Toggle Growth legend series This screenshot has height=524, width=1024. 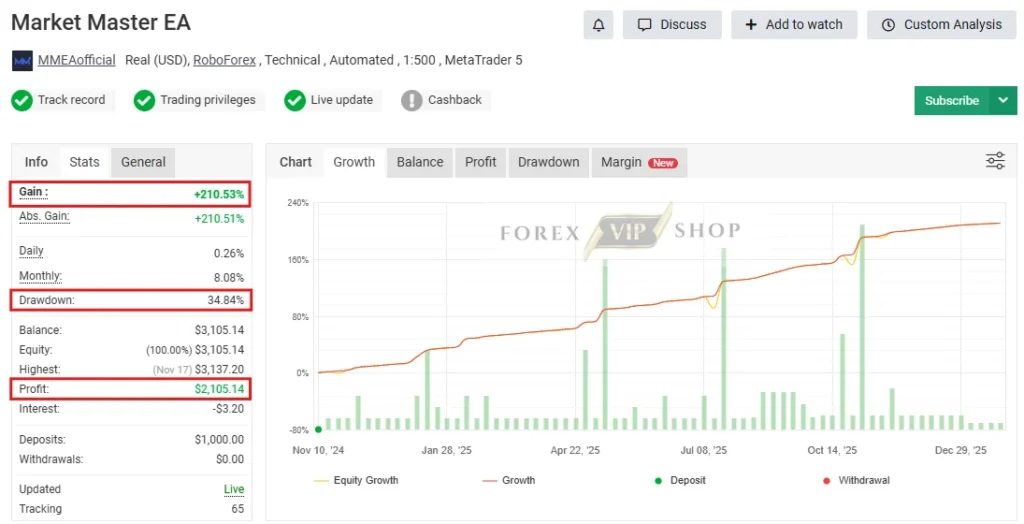pos(509,480)
